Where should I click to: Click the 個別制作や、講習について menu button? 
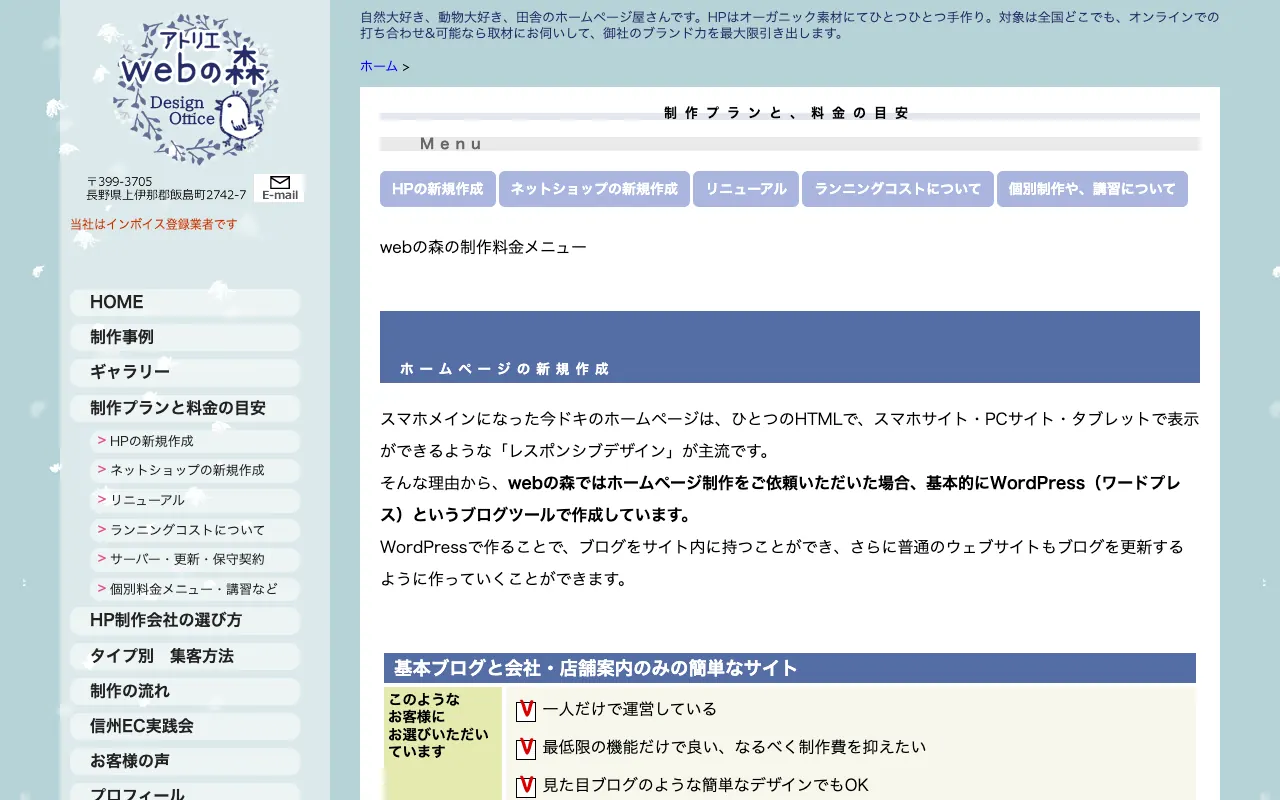[x=1092, y=189]
